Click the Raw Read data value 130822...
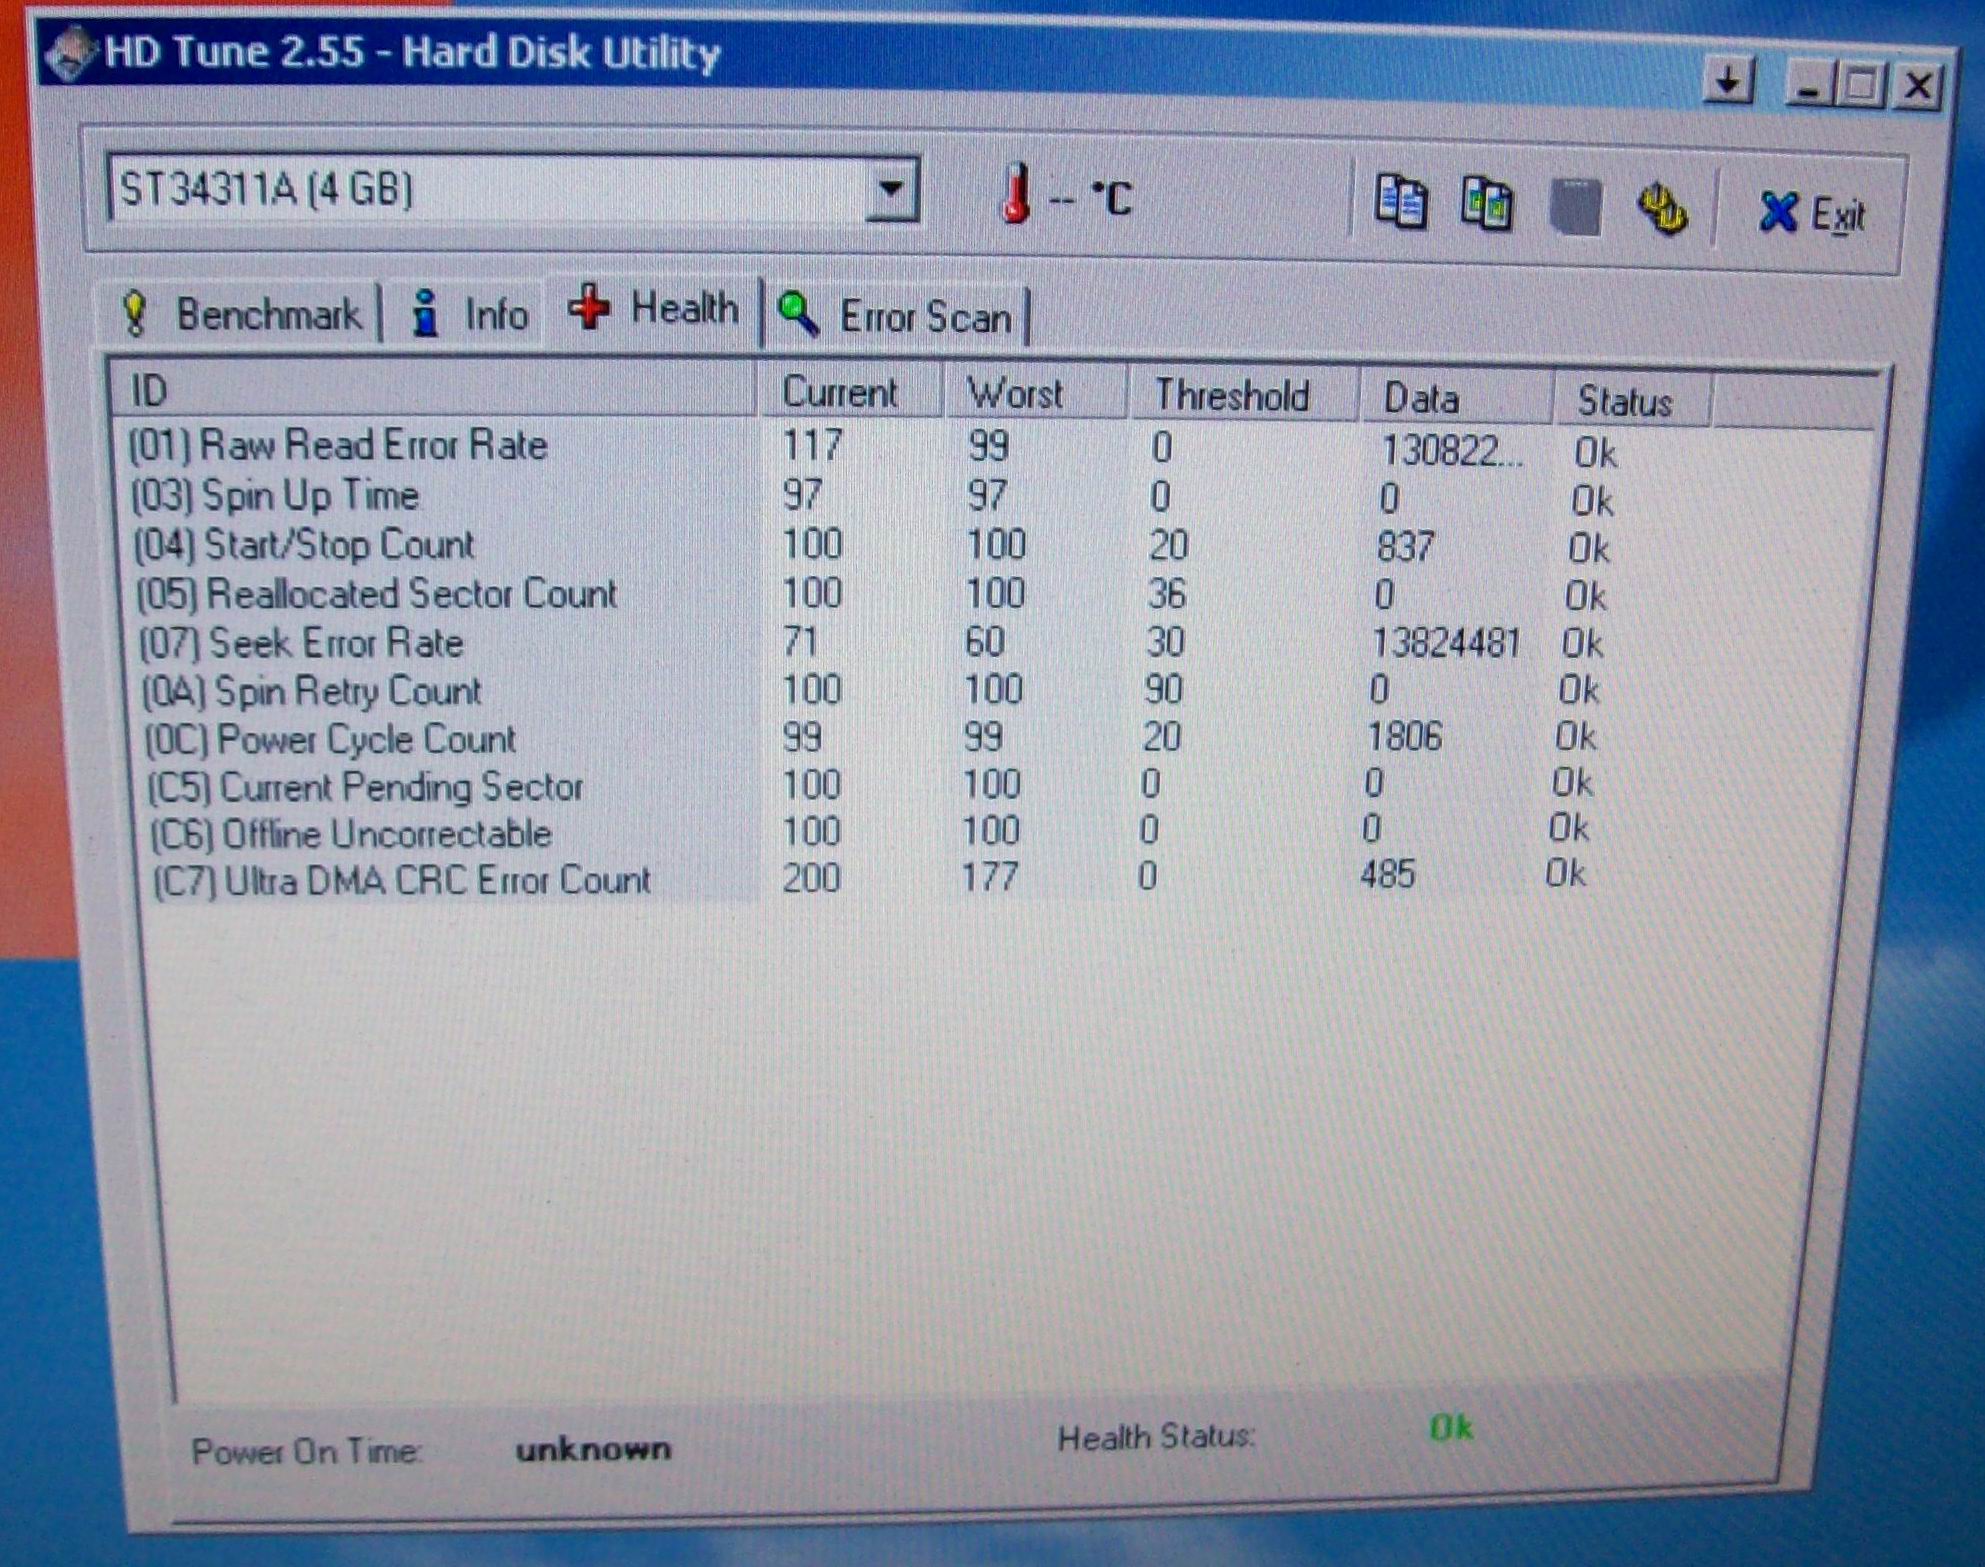 click(x=1452, y=452)
